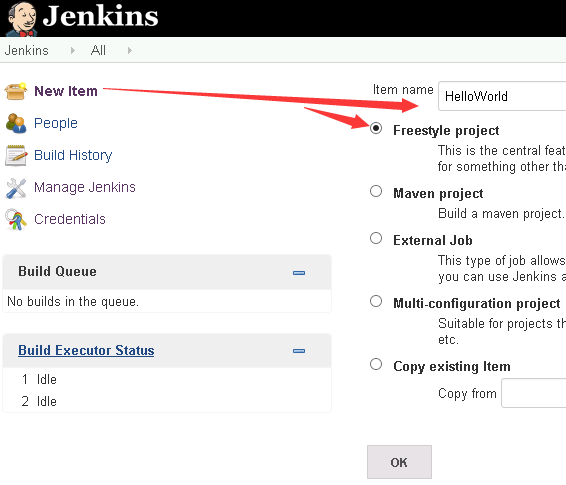Expand the arrow after All breadcrumb
This screenshot has height=485, width=566.
130,51
